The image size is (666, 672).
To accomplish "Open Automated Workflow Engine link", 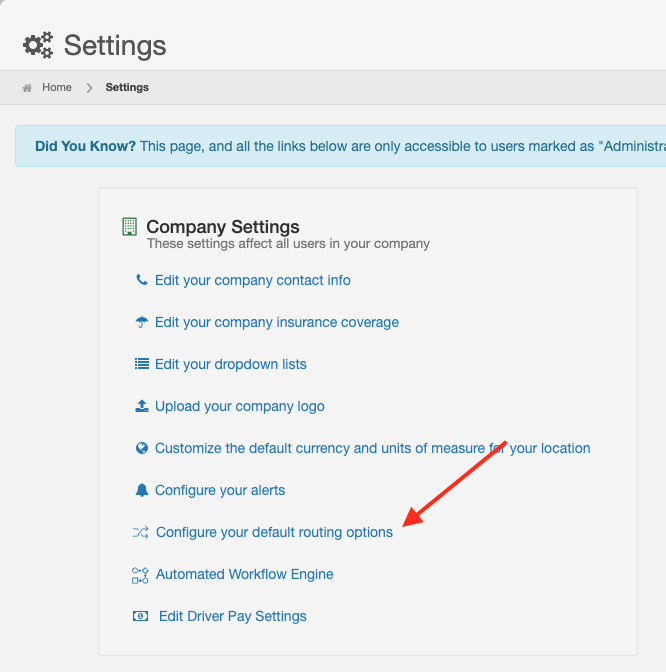I will pos(244,574).
